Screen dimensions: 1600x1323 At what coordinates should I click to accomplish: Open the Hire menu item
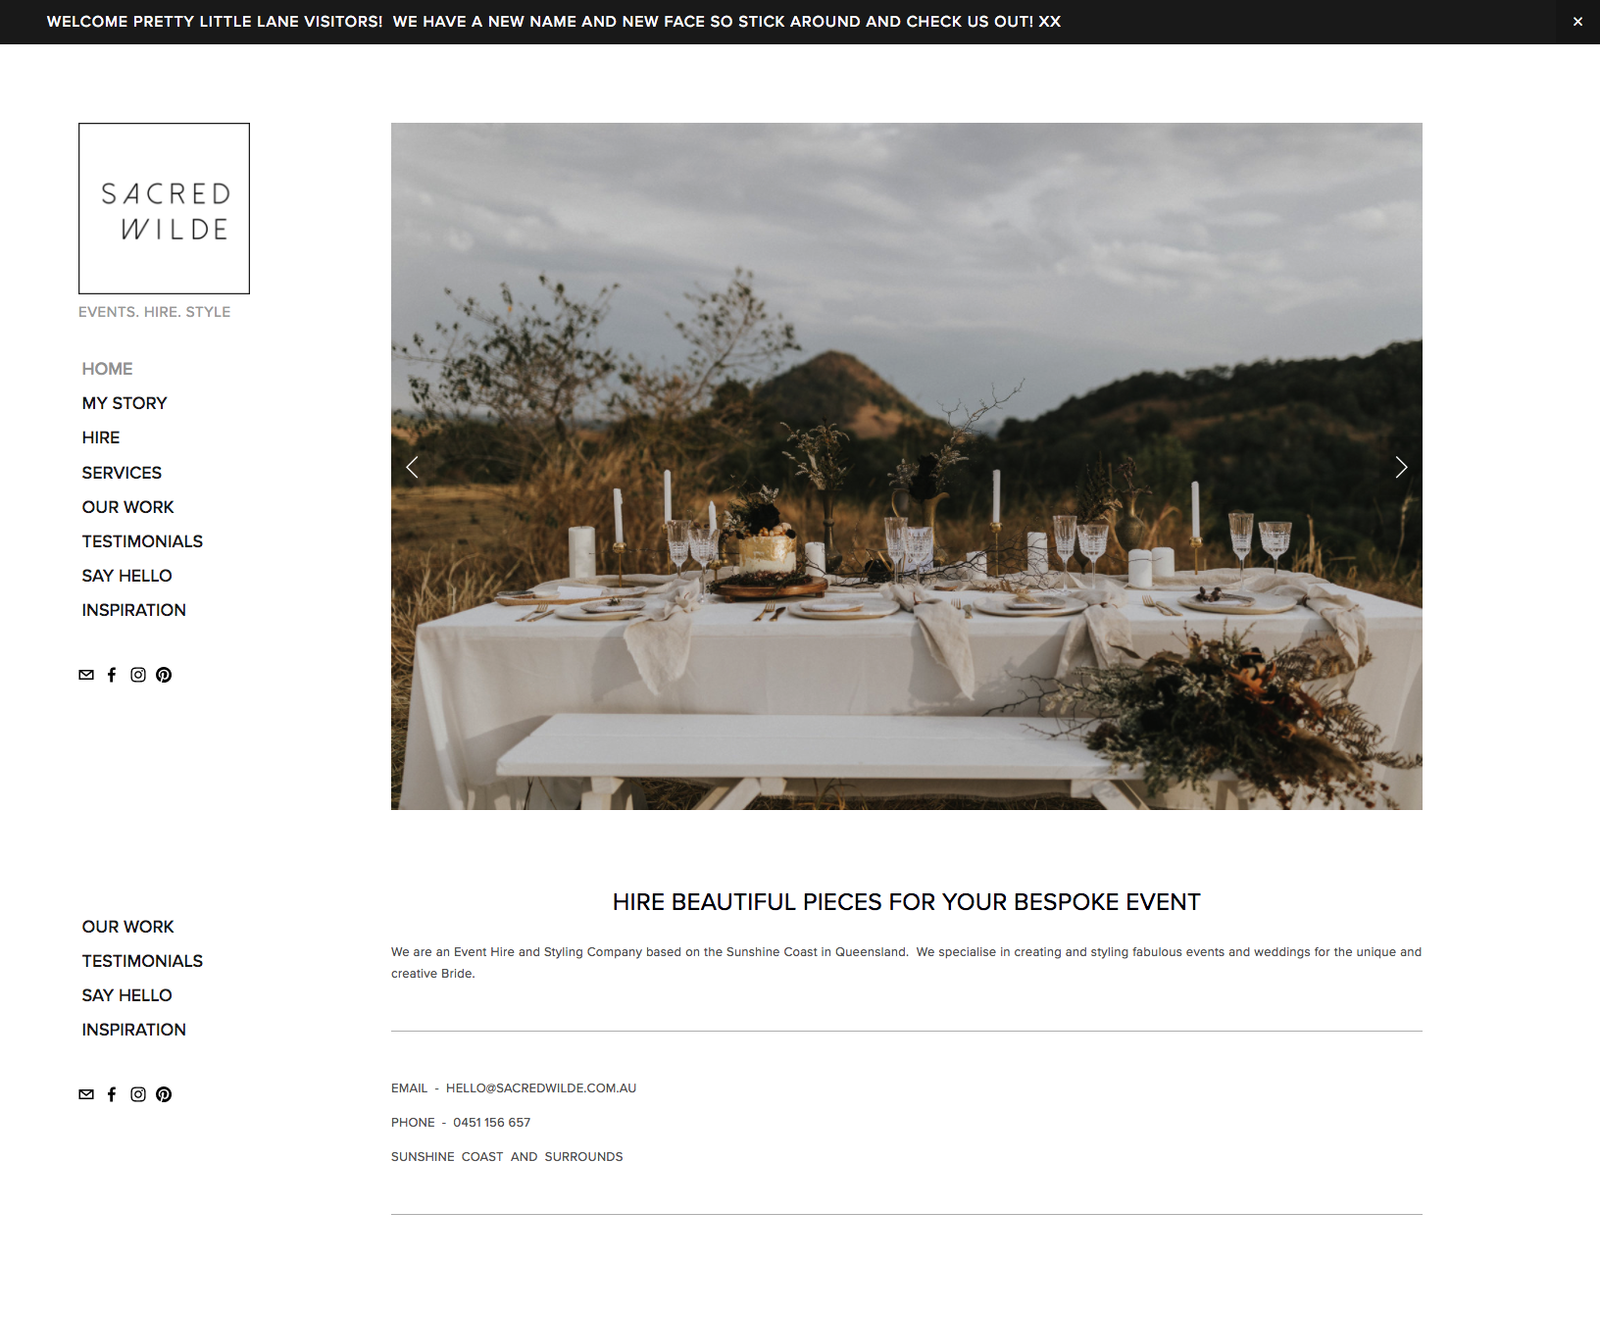(101, 438)
